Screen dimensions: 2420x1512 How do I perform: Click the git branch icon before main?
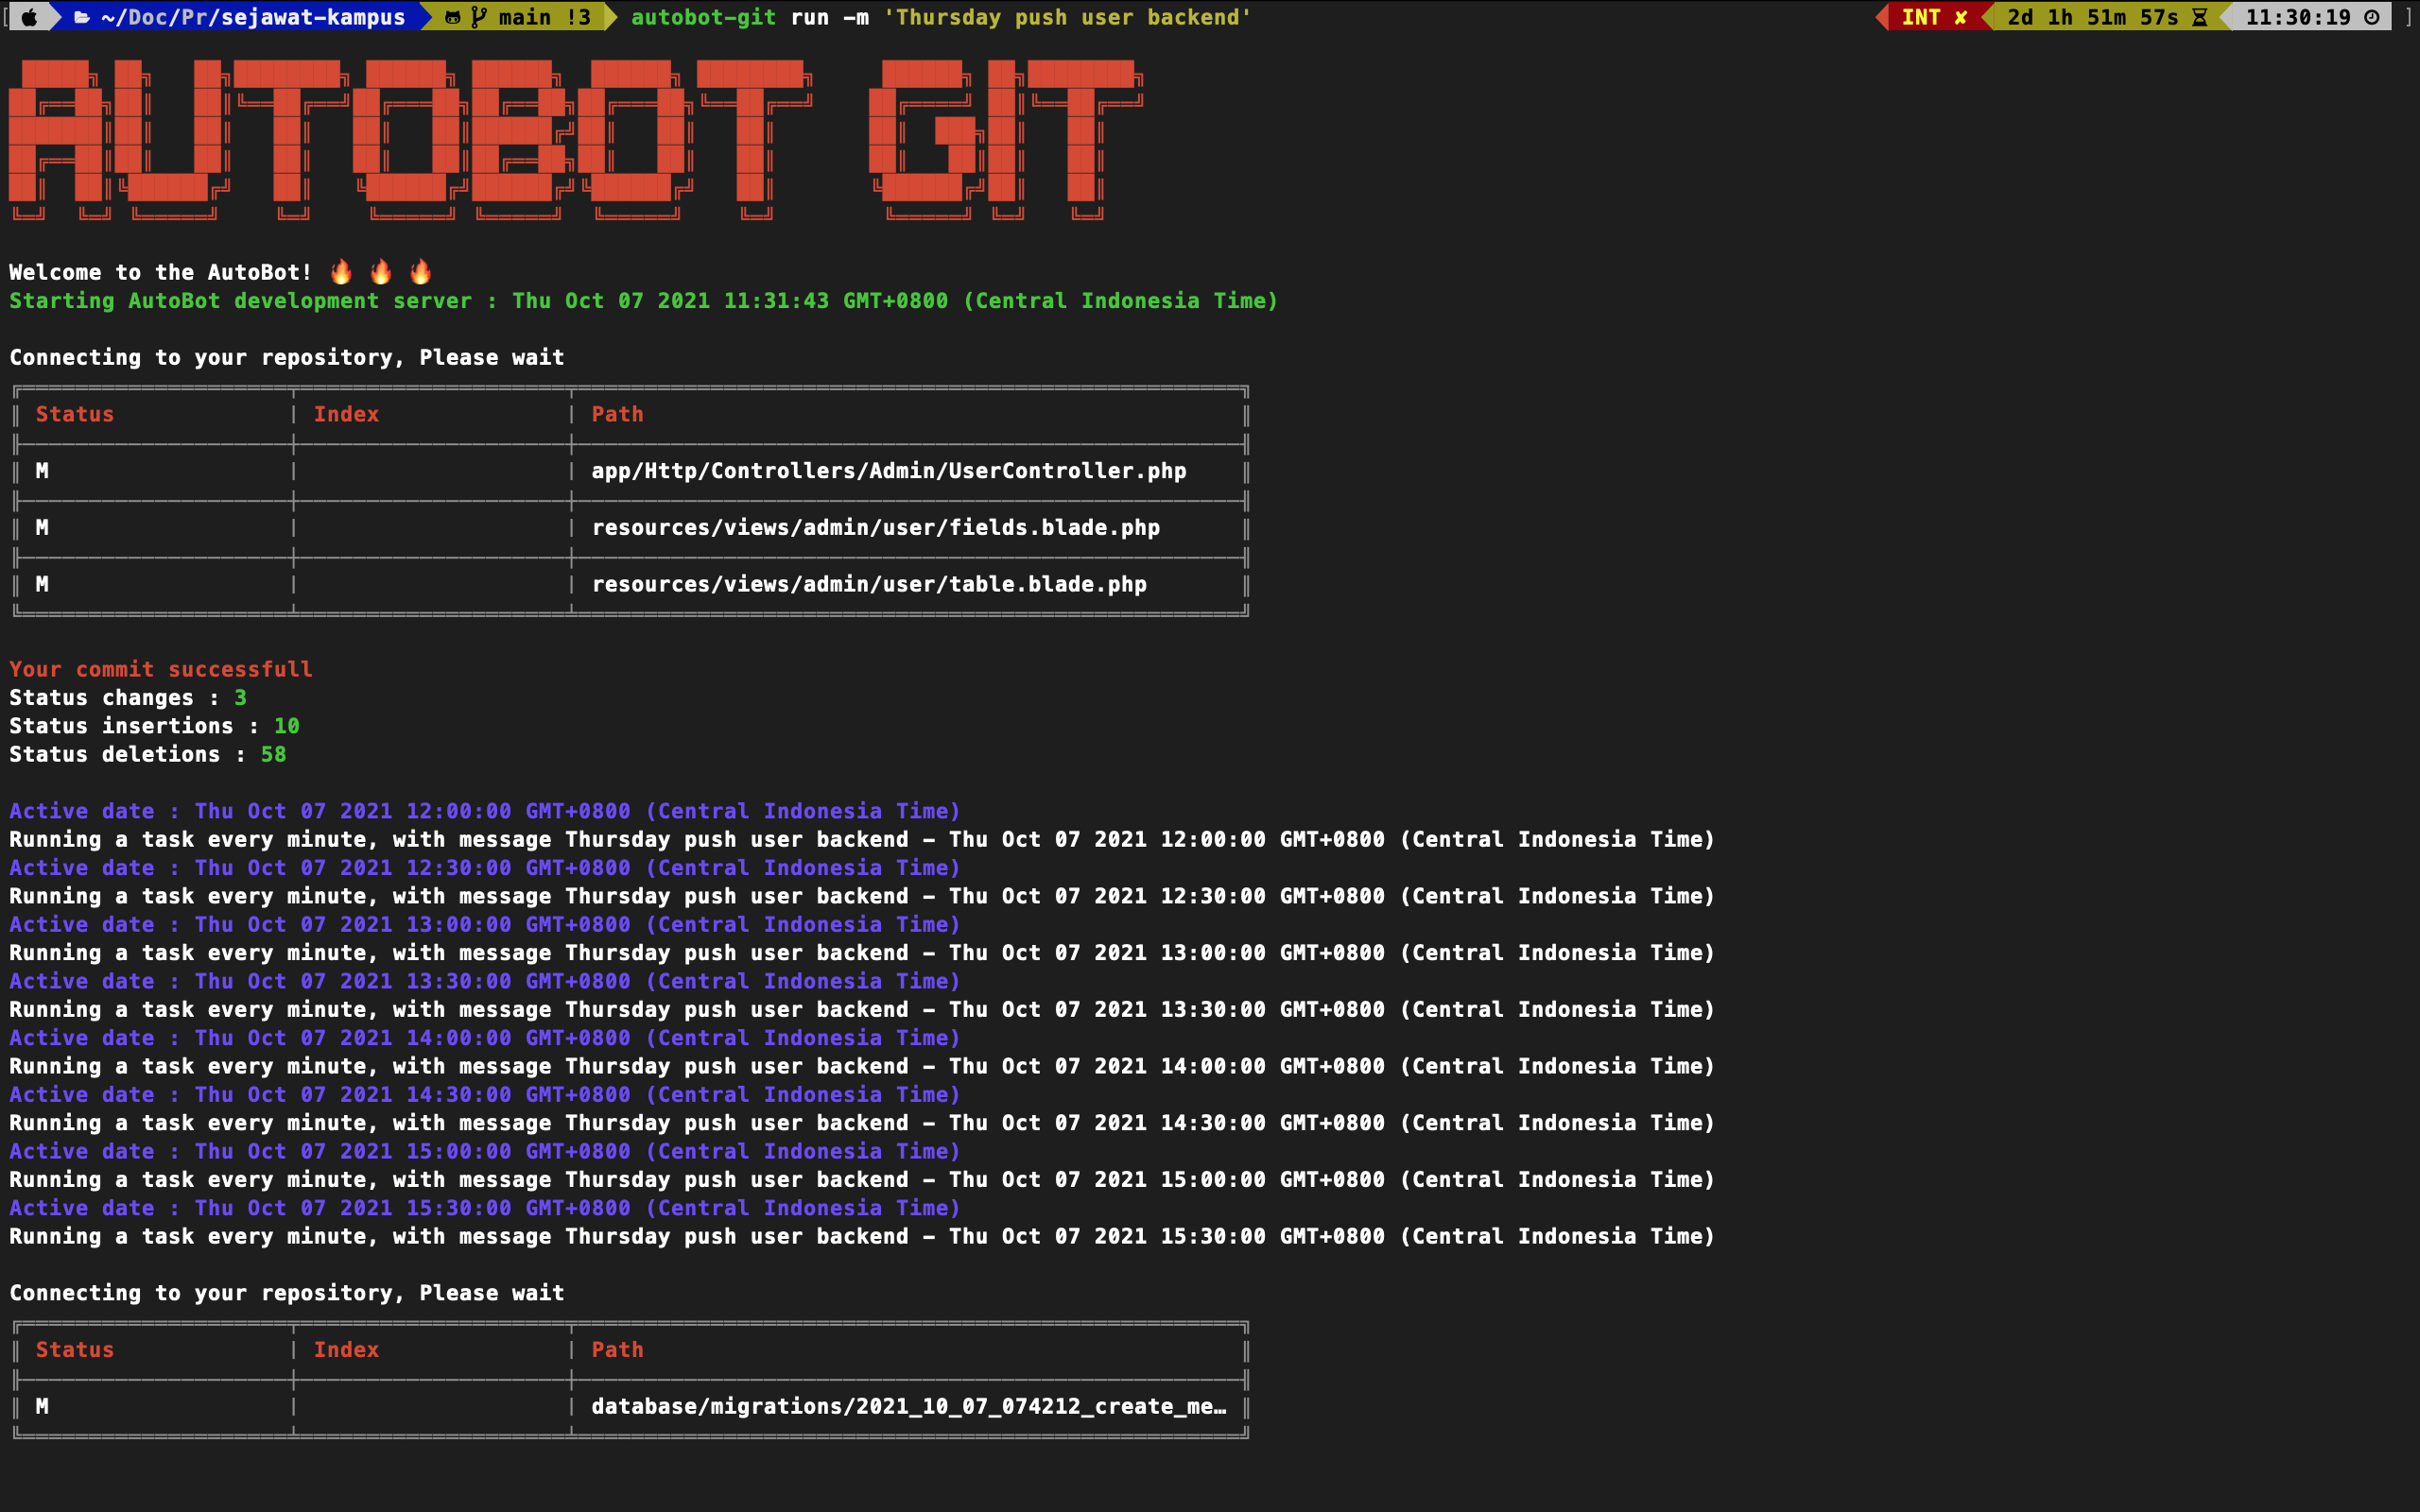point(479,17)
